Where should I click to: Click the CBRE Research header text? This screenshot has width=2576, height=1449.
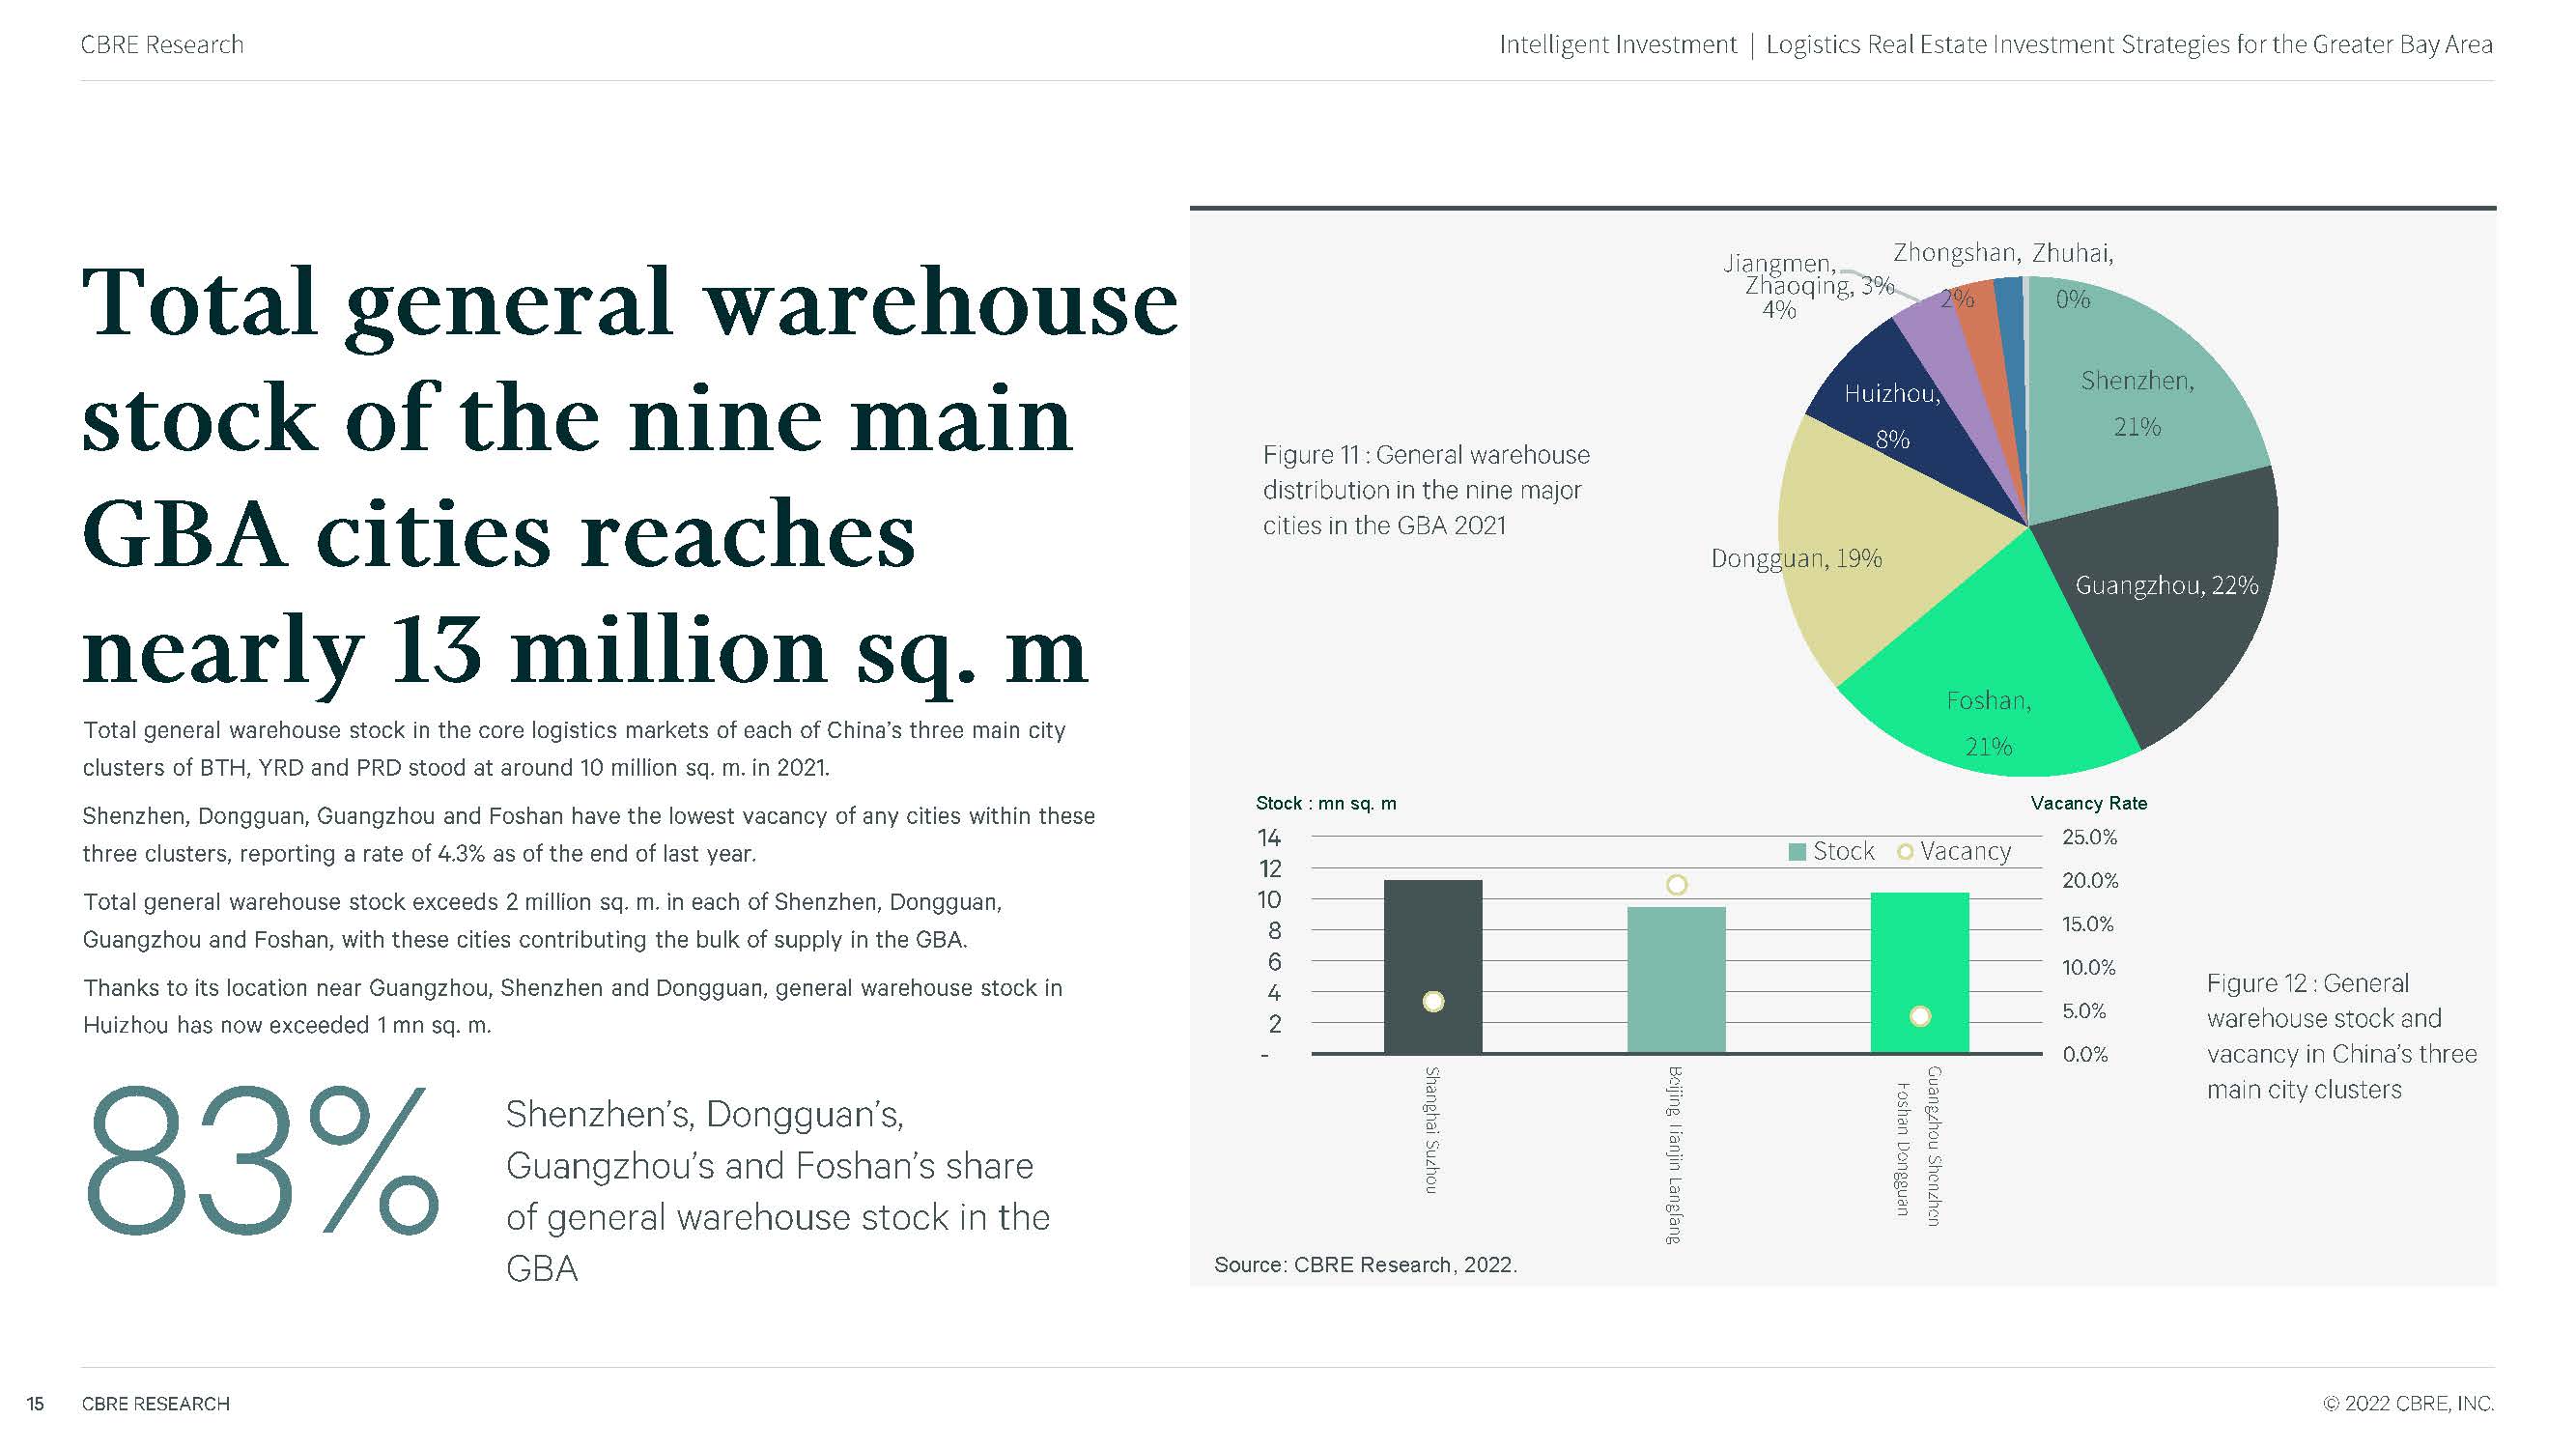click(x=162, y=45)
